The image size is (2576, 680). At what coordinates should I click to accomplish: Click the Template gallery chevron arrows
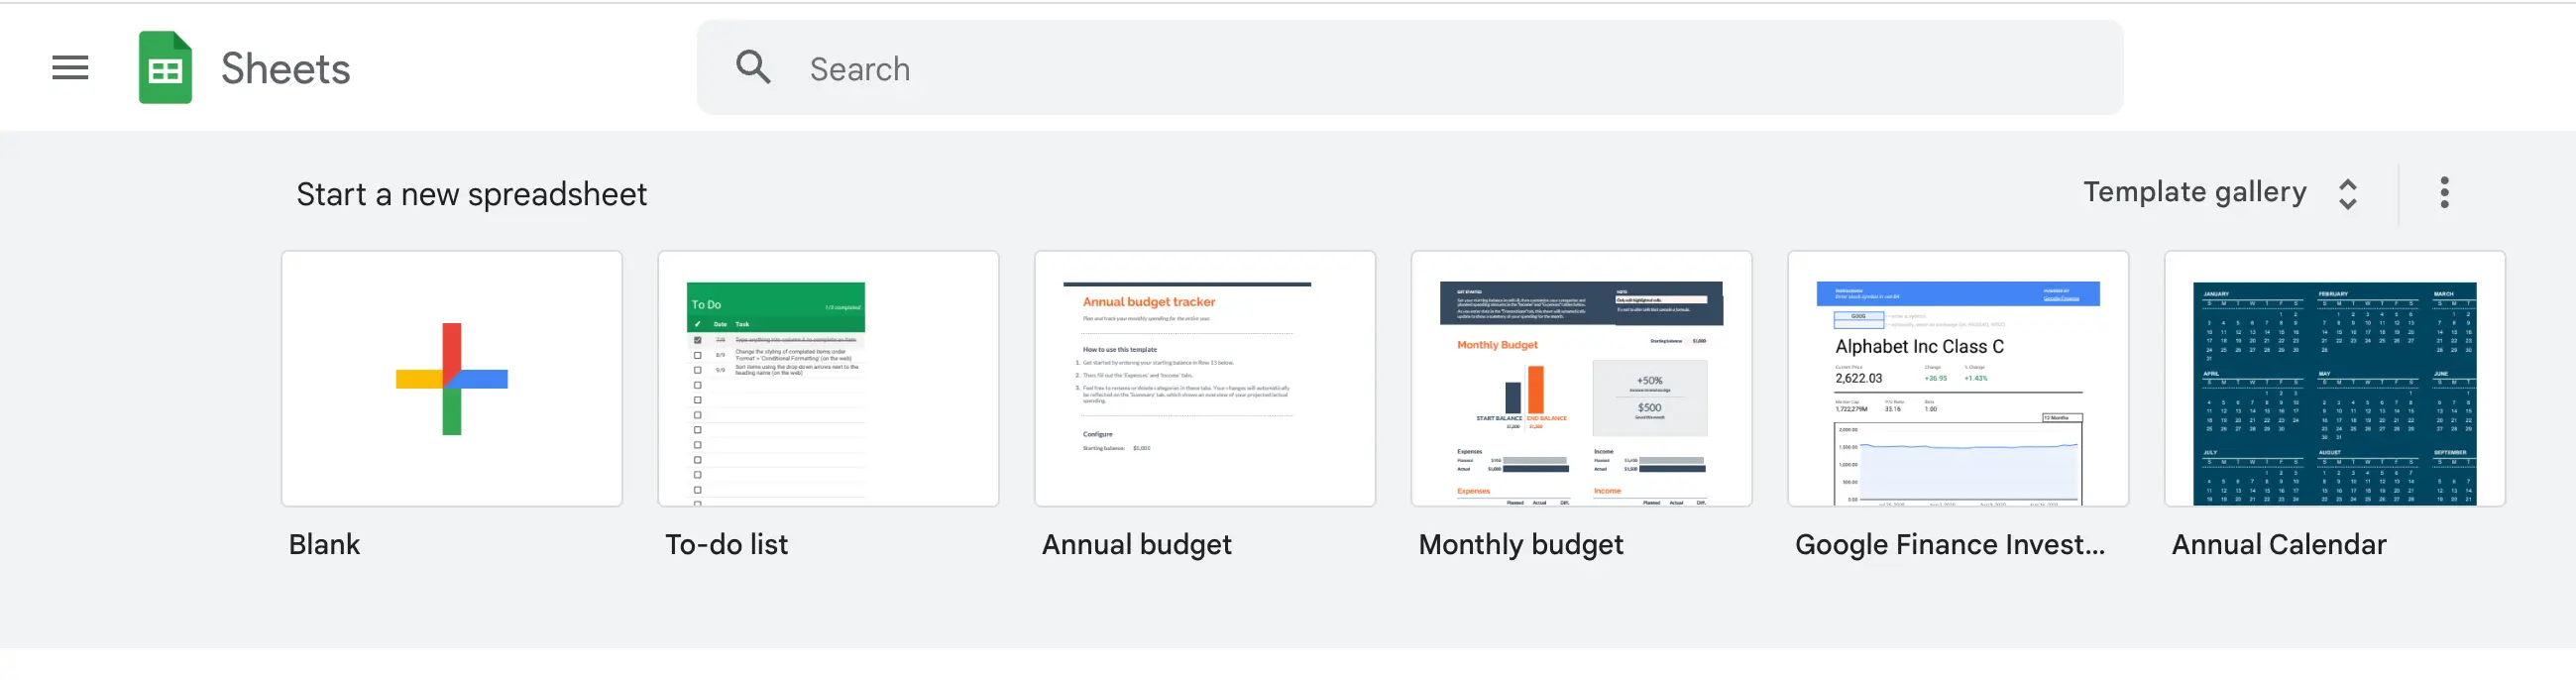2348,192
